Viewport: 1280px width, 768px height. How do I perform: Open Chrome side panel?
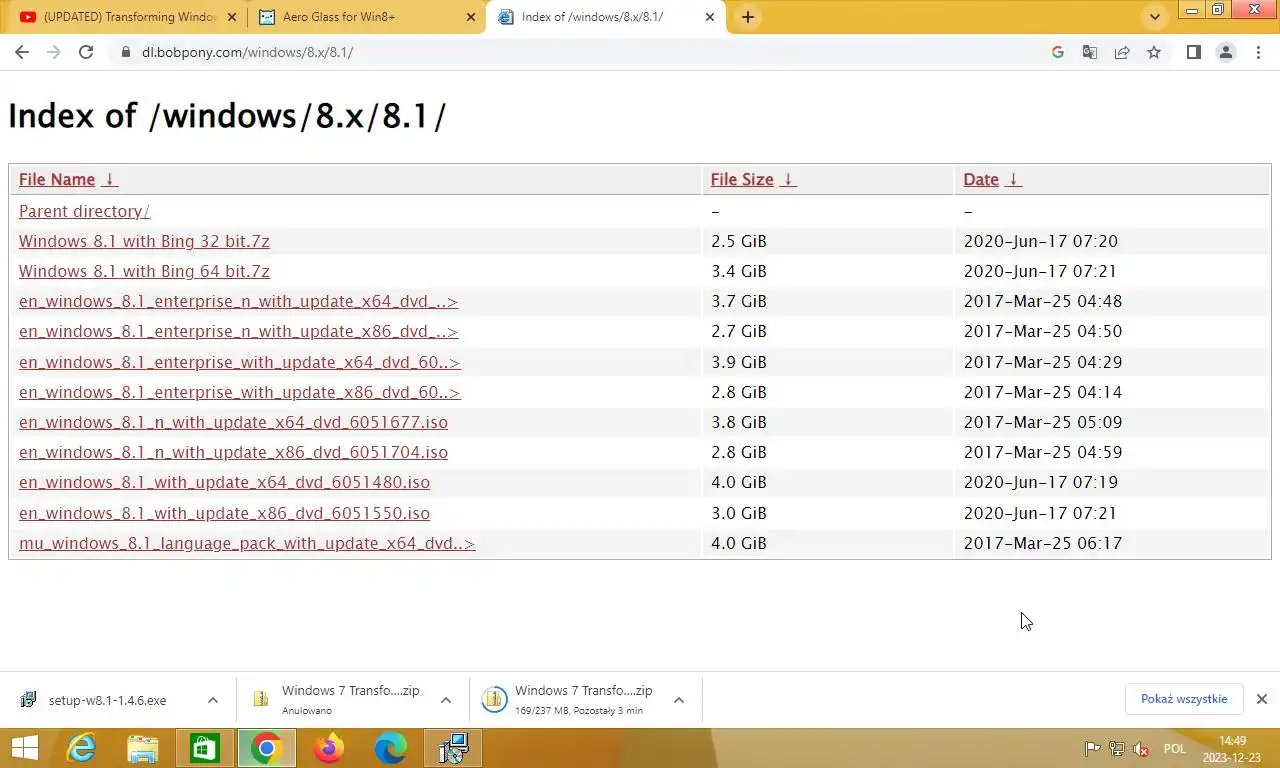(x=1193, y=52)
